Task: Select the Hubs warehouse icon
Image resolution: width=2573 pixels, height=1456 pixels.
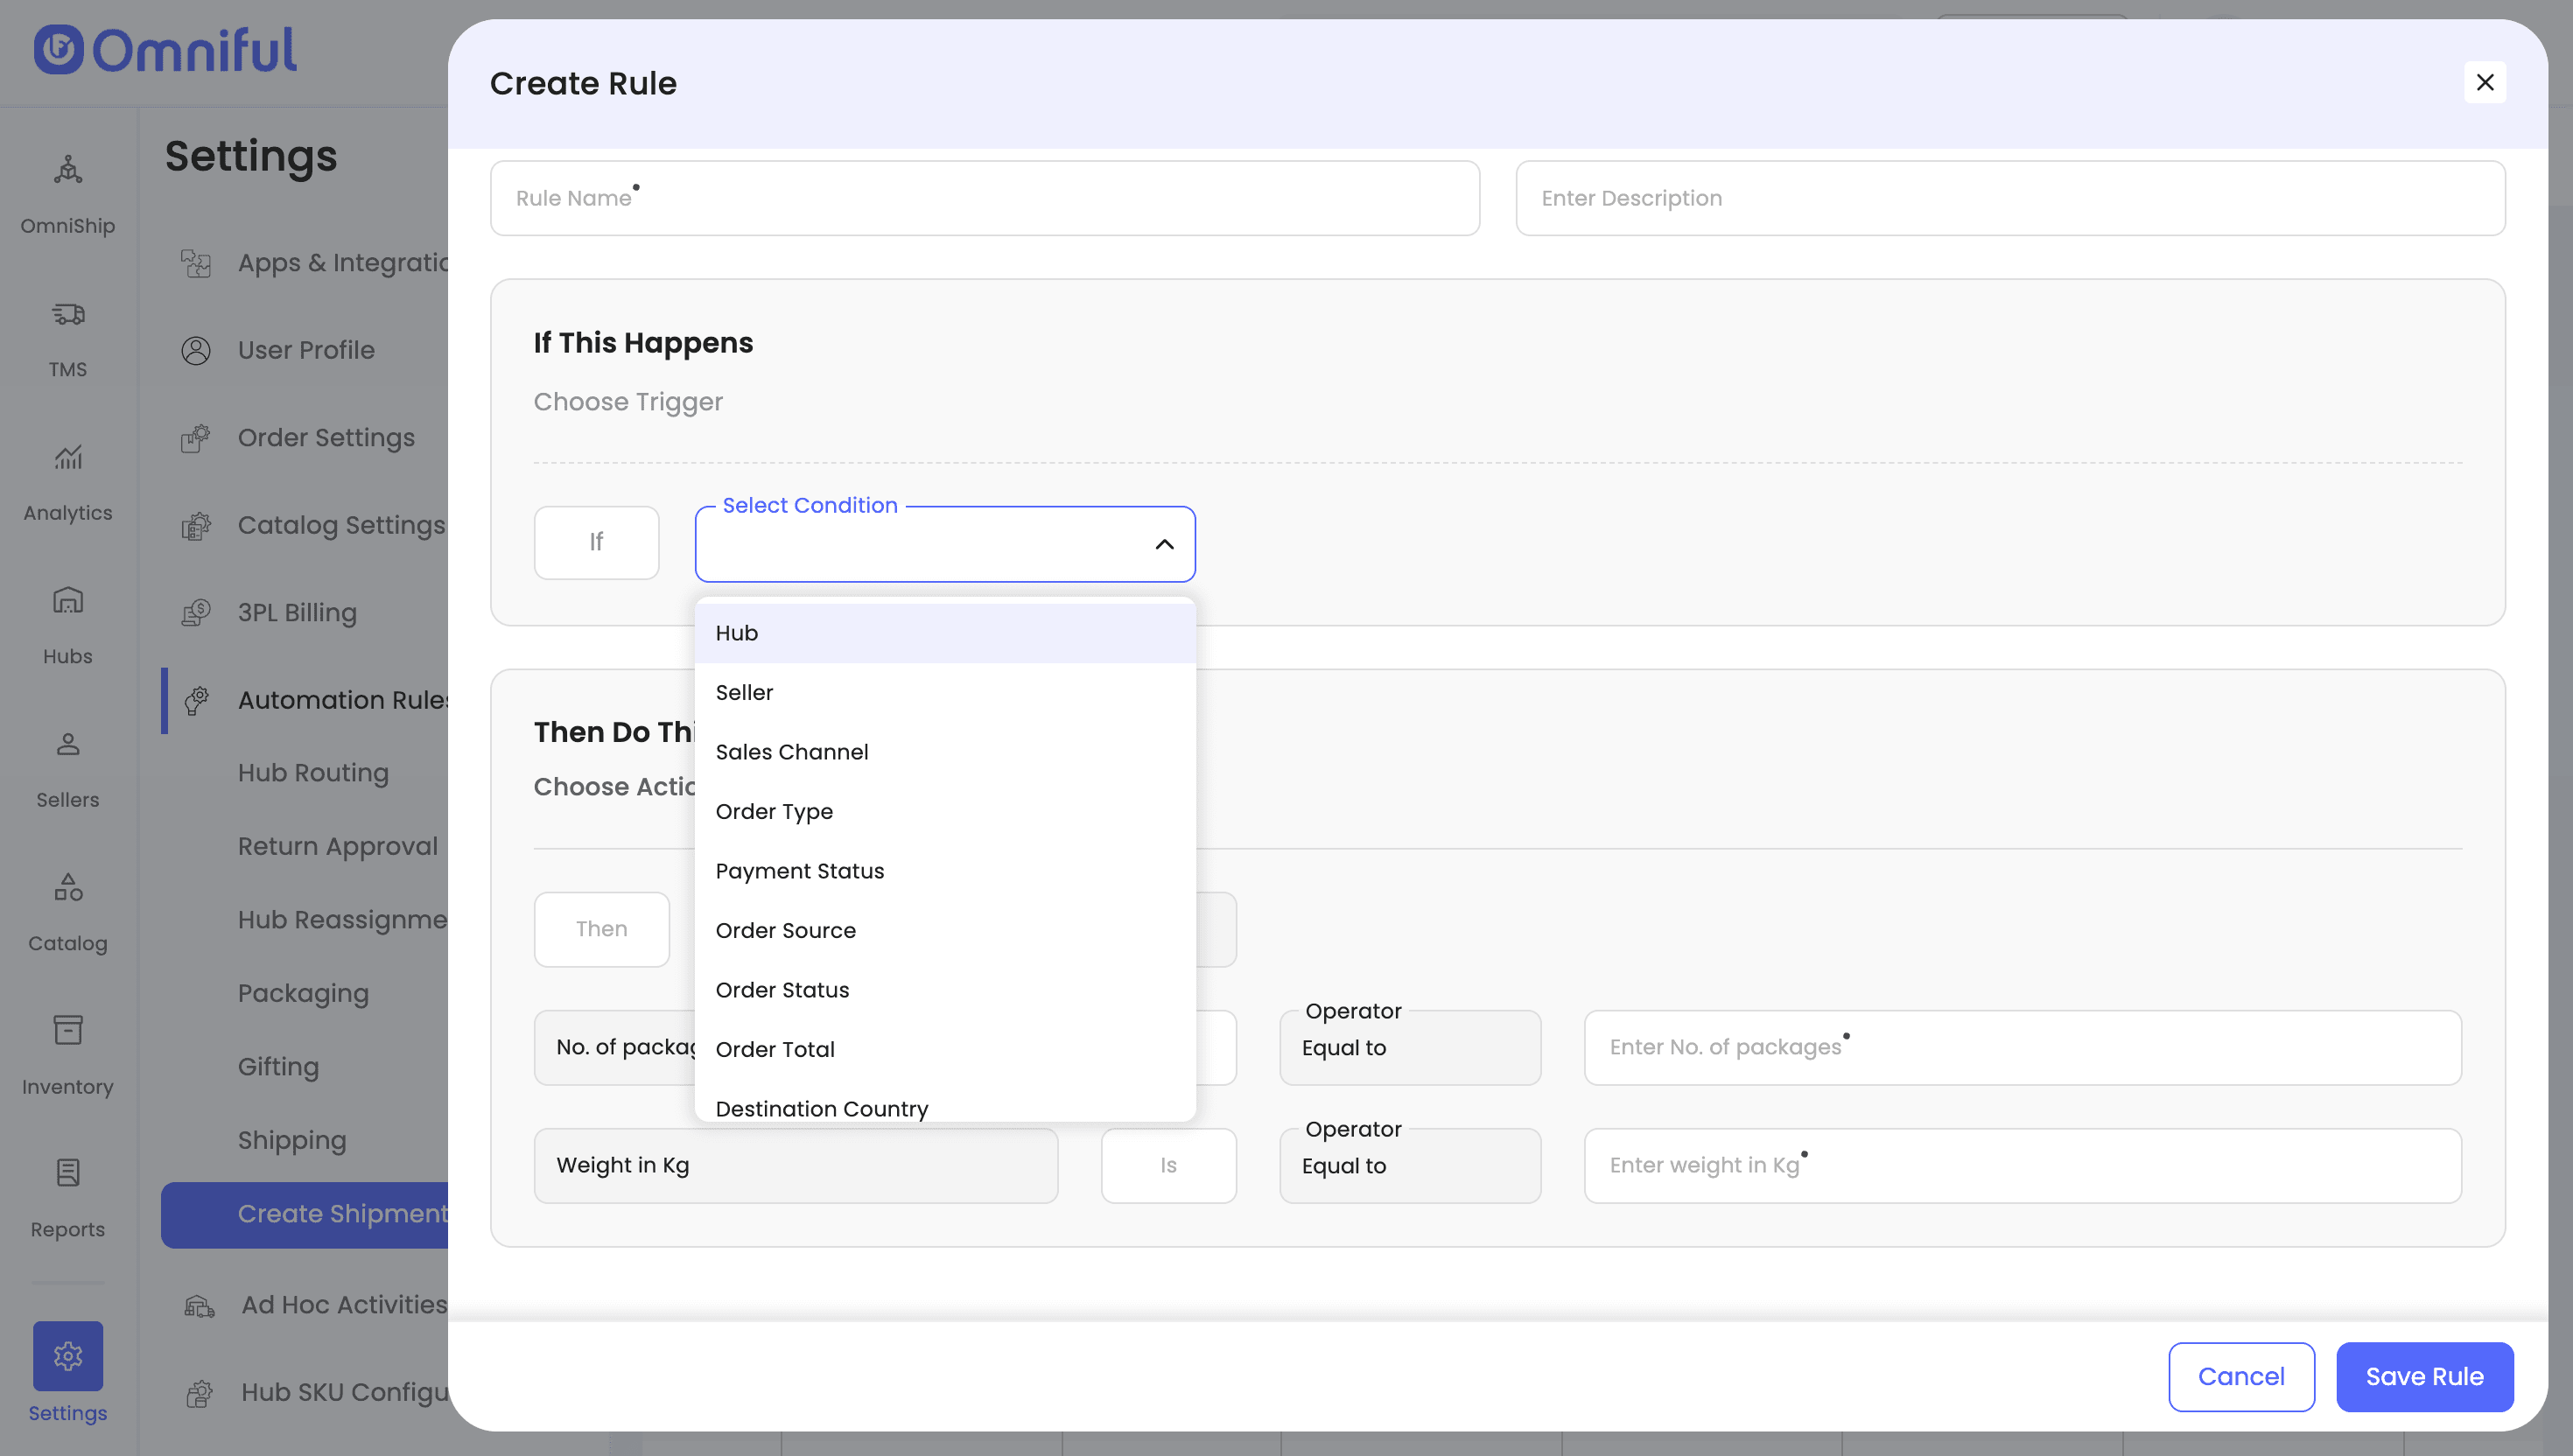Action: coord(67,600)
